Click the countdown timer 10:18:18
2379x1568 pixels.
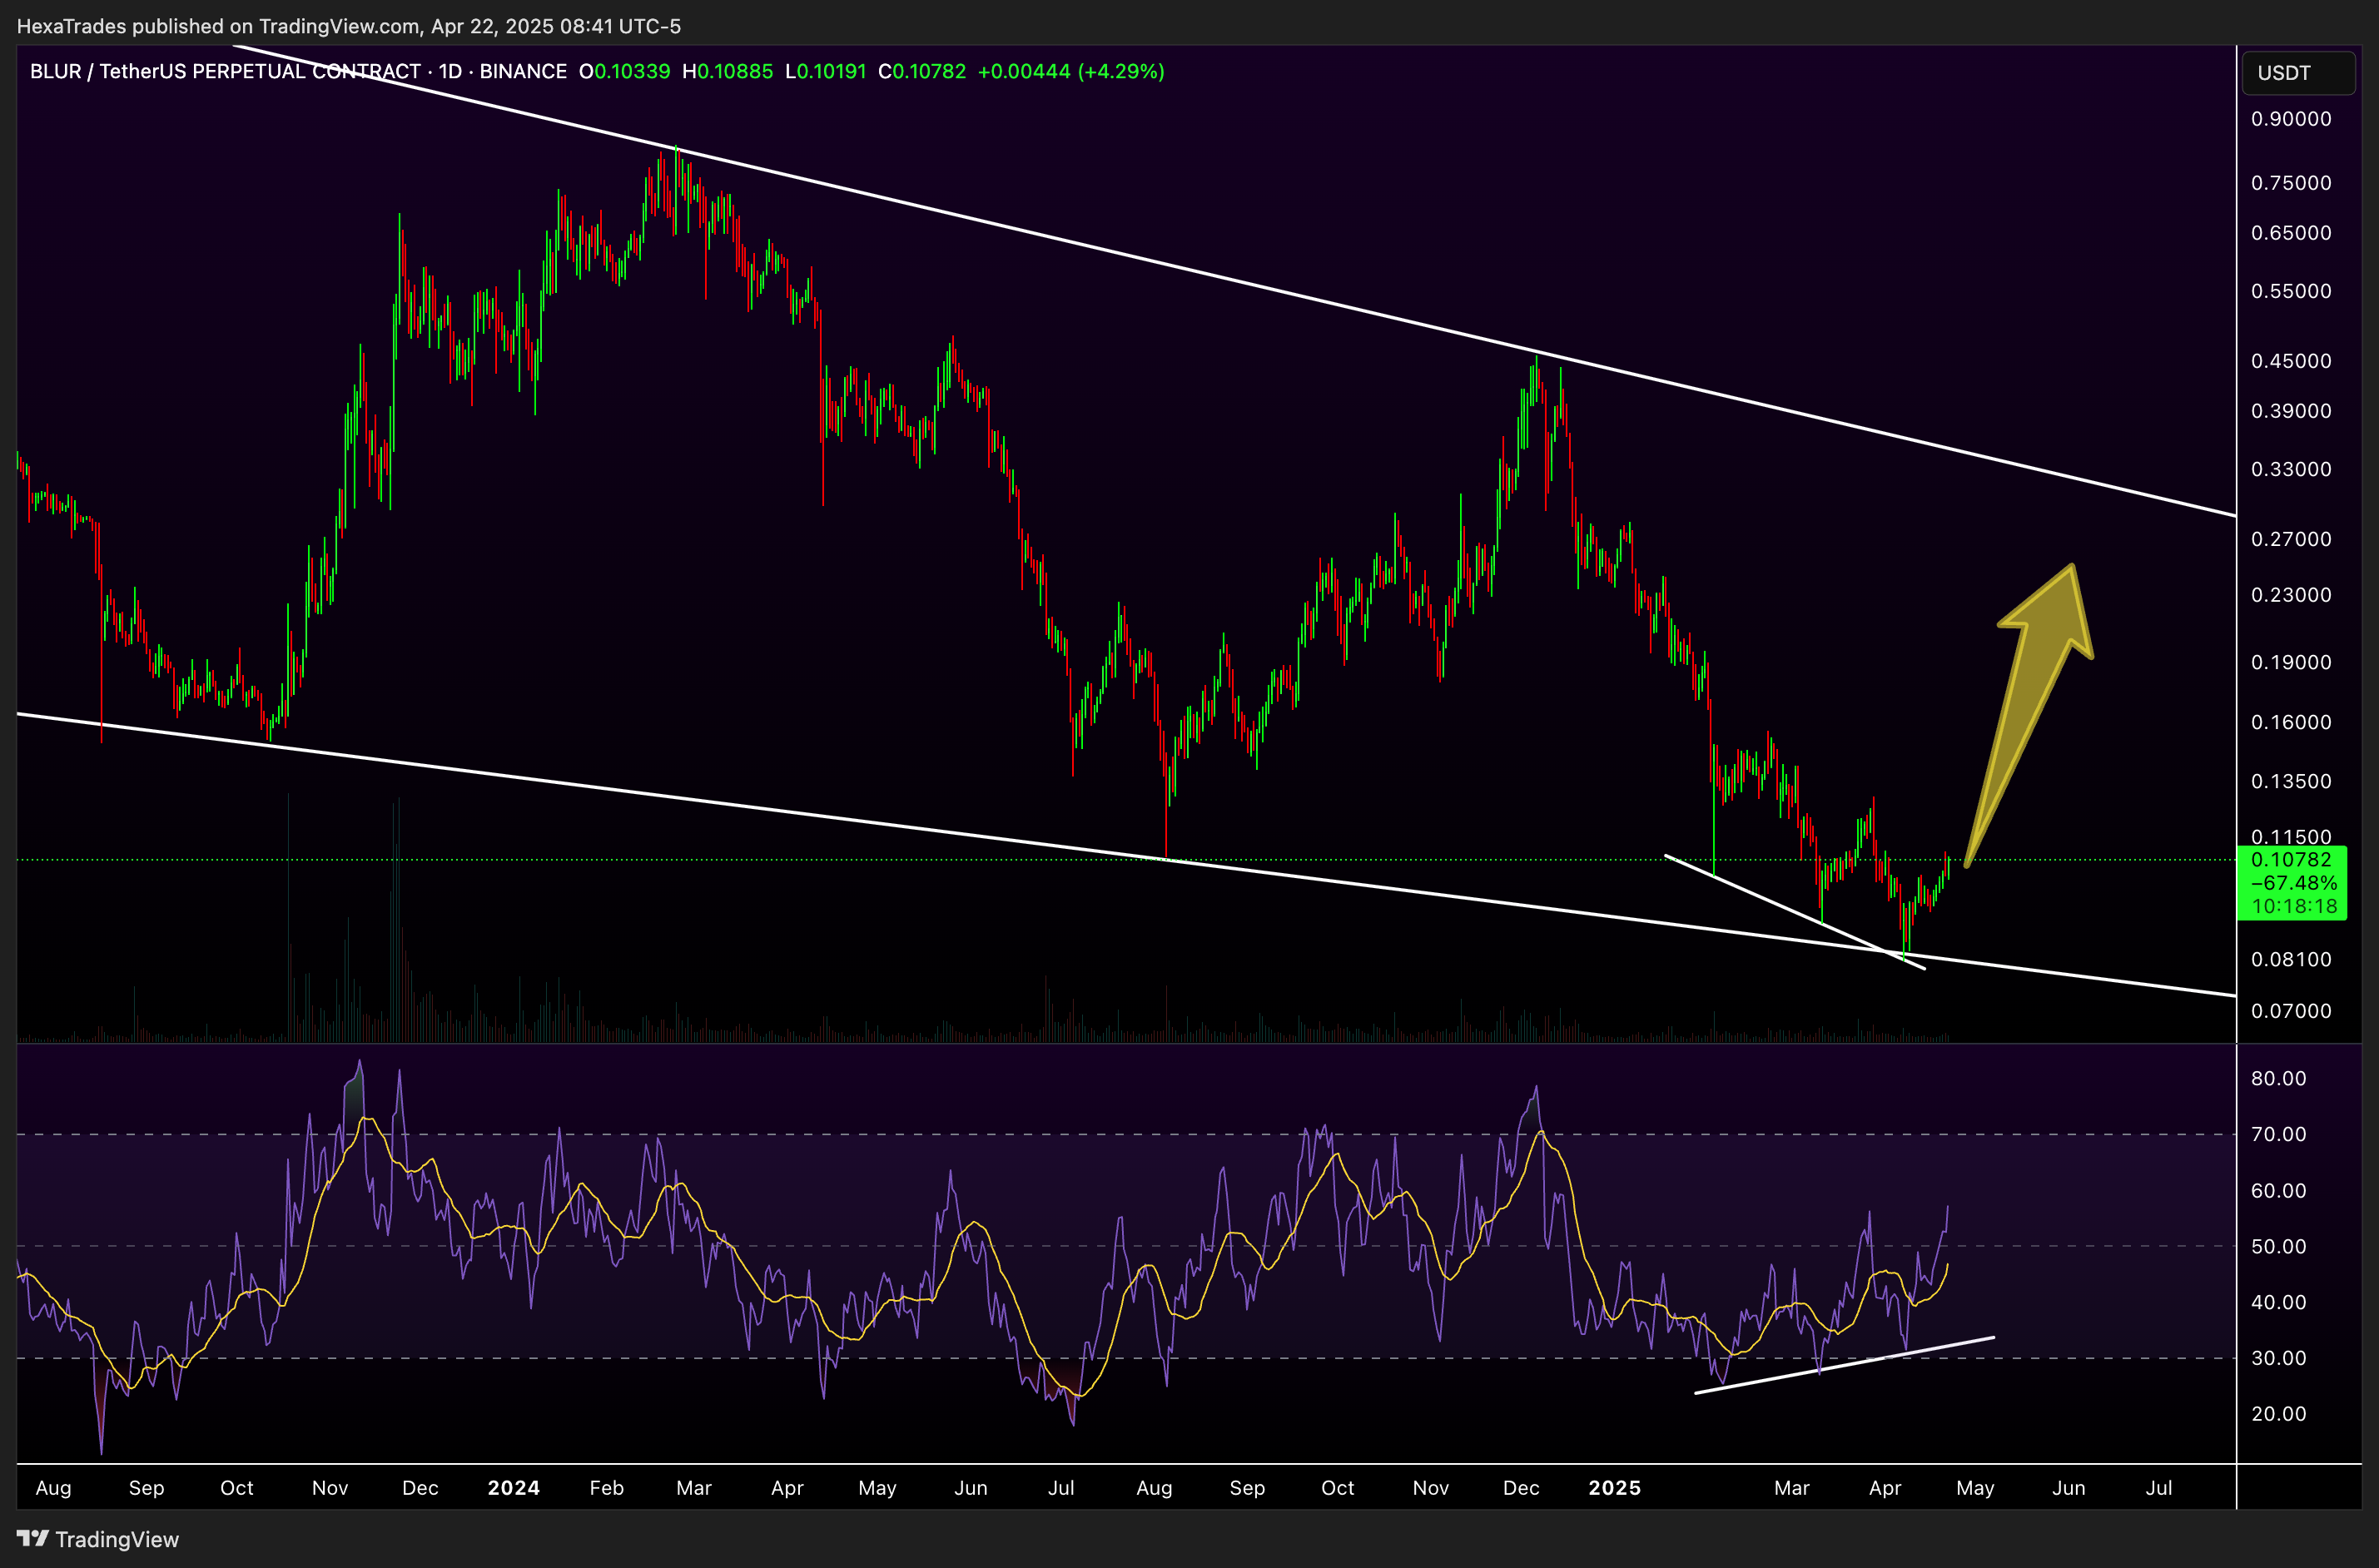click(x=2294, y=907)
